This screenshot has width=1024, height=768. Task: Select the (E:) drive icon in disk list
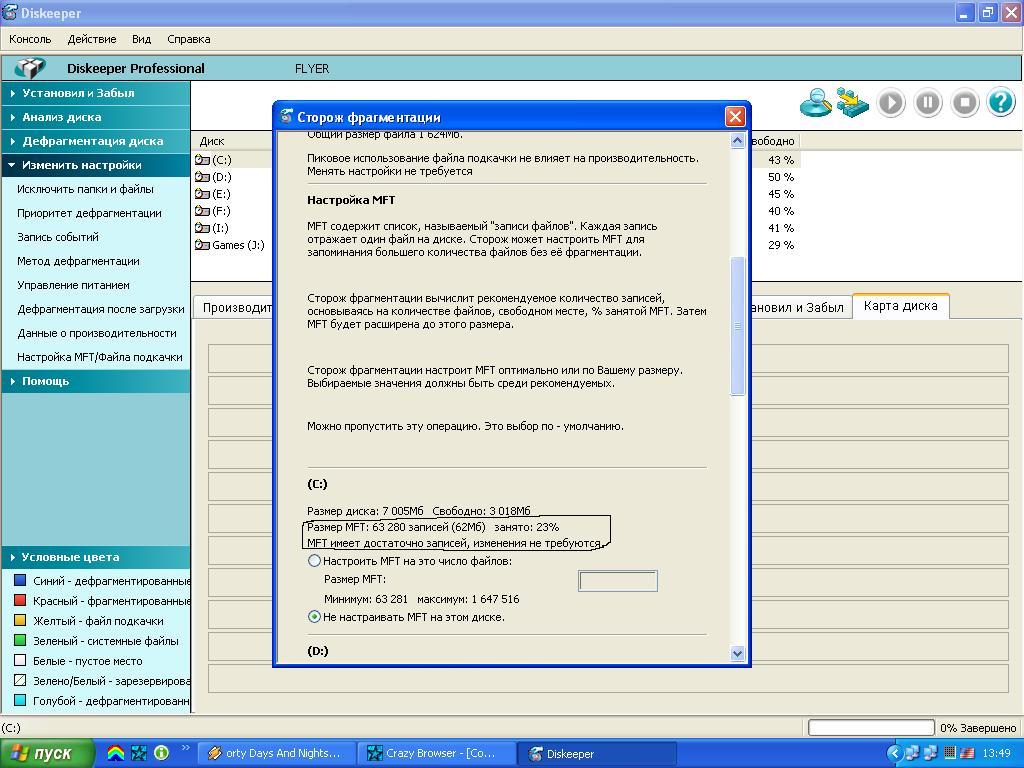coord(202,194)
